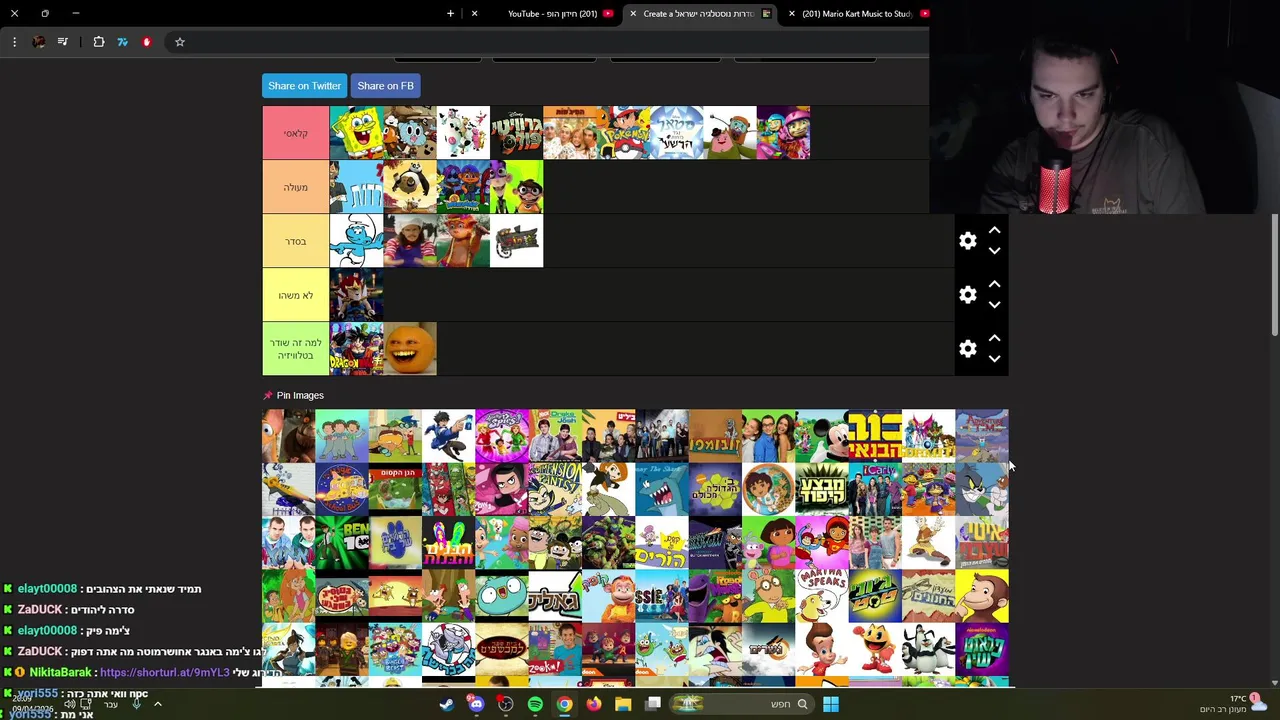Move the bottom green tier row up

[994, 339]
